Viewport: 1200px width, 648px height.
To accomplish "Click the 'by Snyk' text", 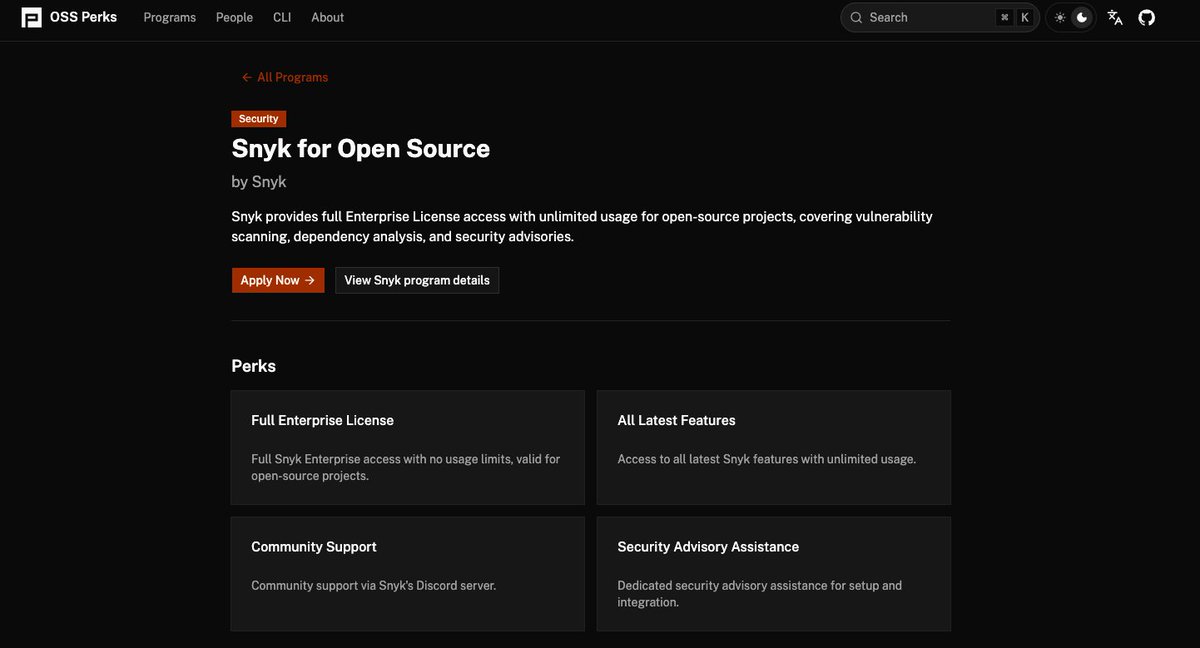I will 259,182.
